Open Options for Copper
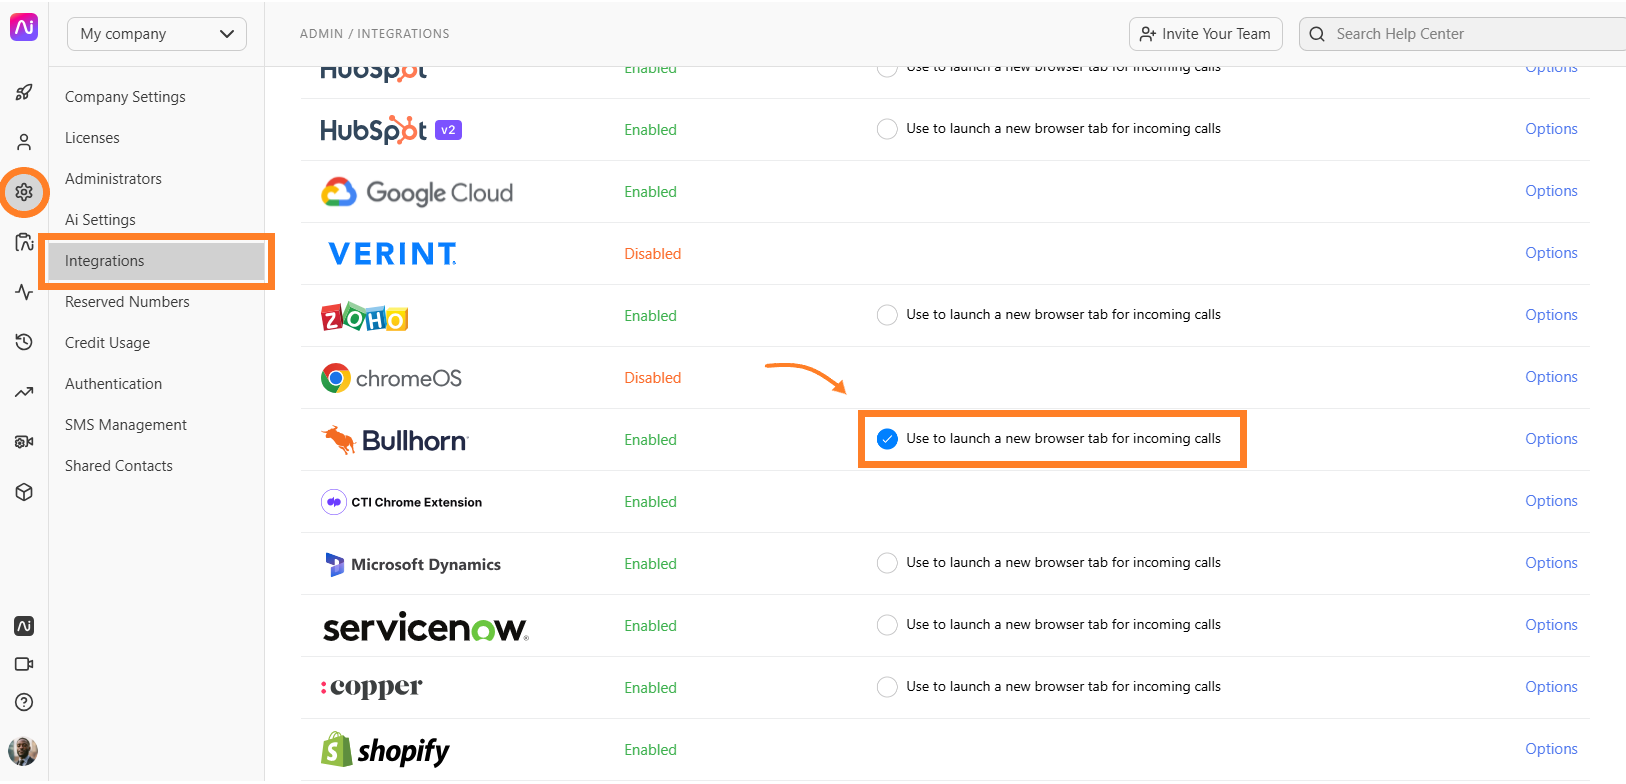Screen dimensions: 1626x784 tap(1551, 687)
